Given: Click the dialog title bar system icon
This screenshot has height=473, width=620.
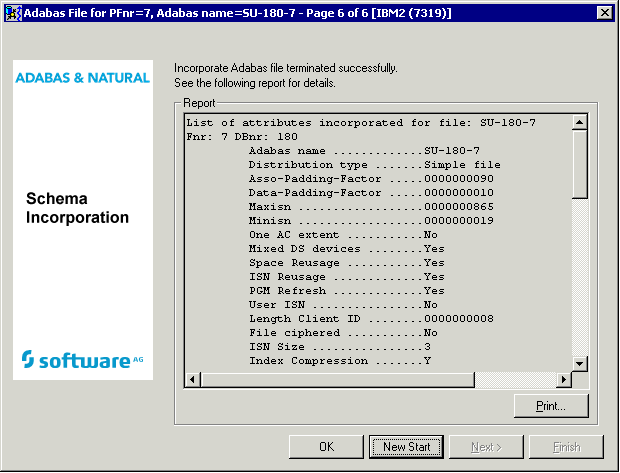Looking at the screenshot, I should [12, 12].
